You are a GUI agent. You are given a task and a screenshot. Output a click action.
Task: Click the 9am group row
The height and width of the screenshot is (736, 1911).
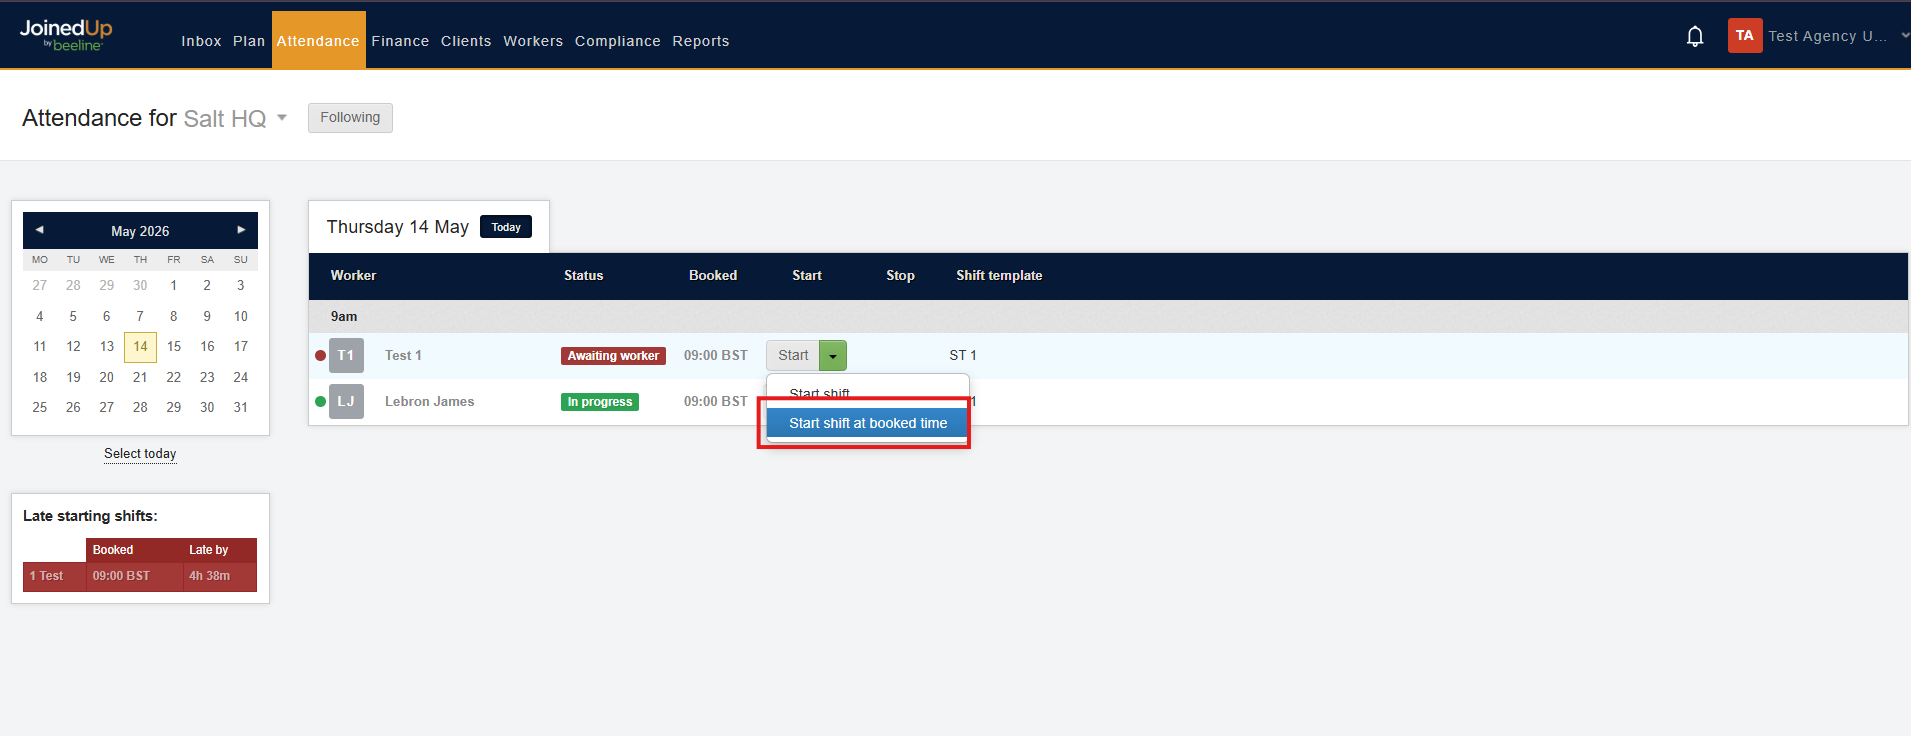[x=1108, y=316]
